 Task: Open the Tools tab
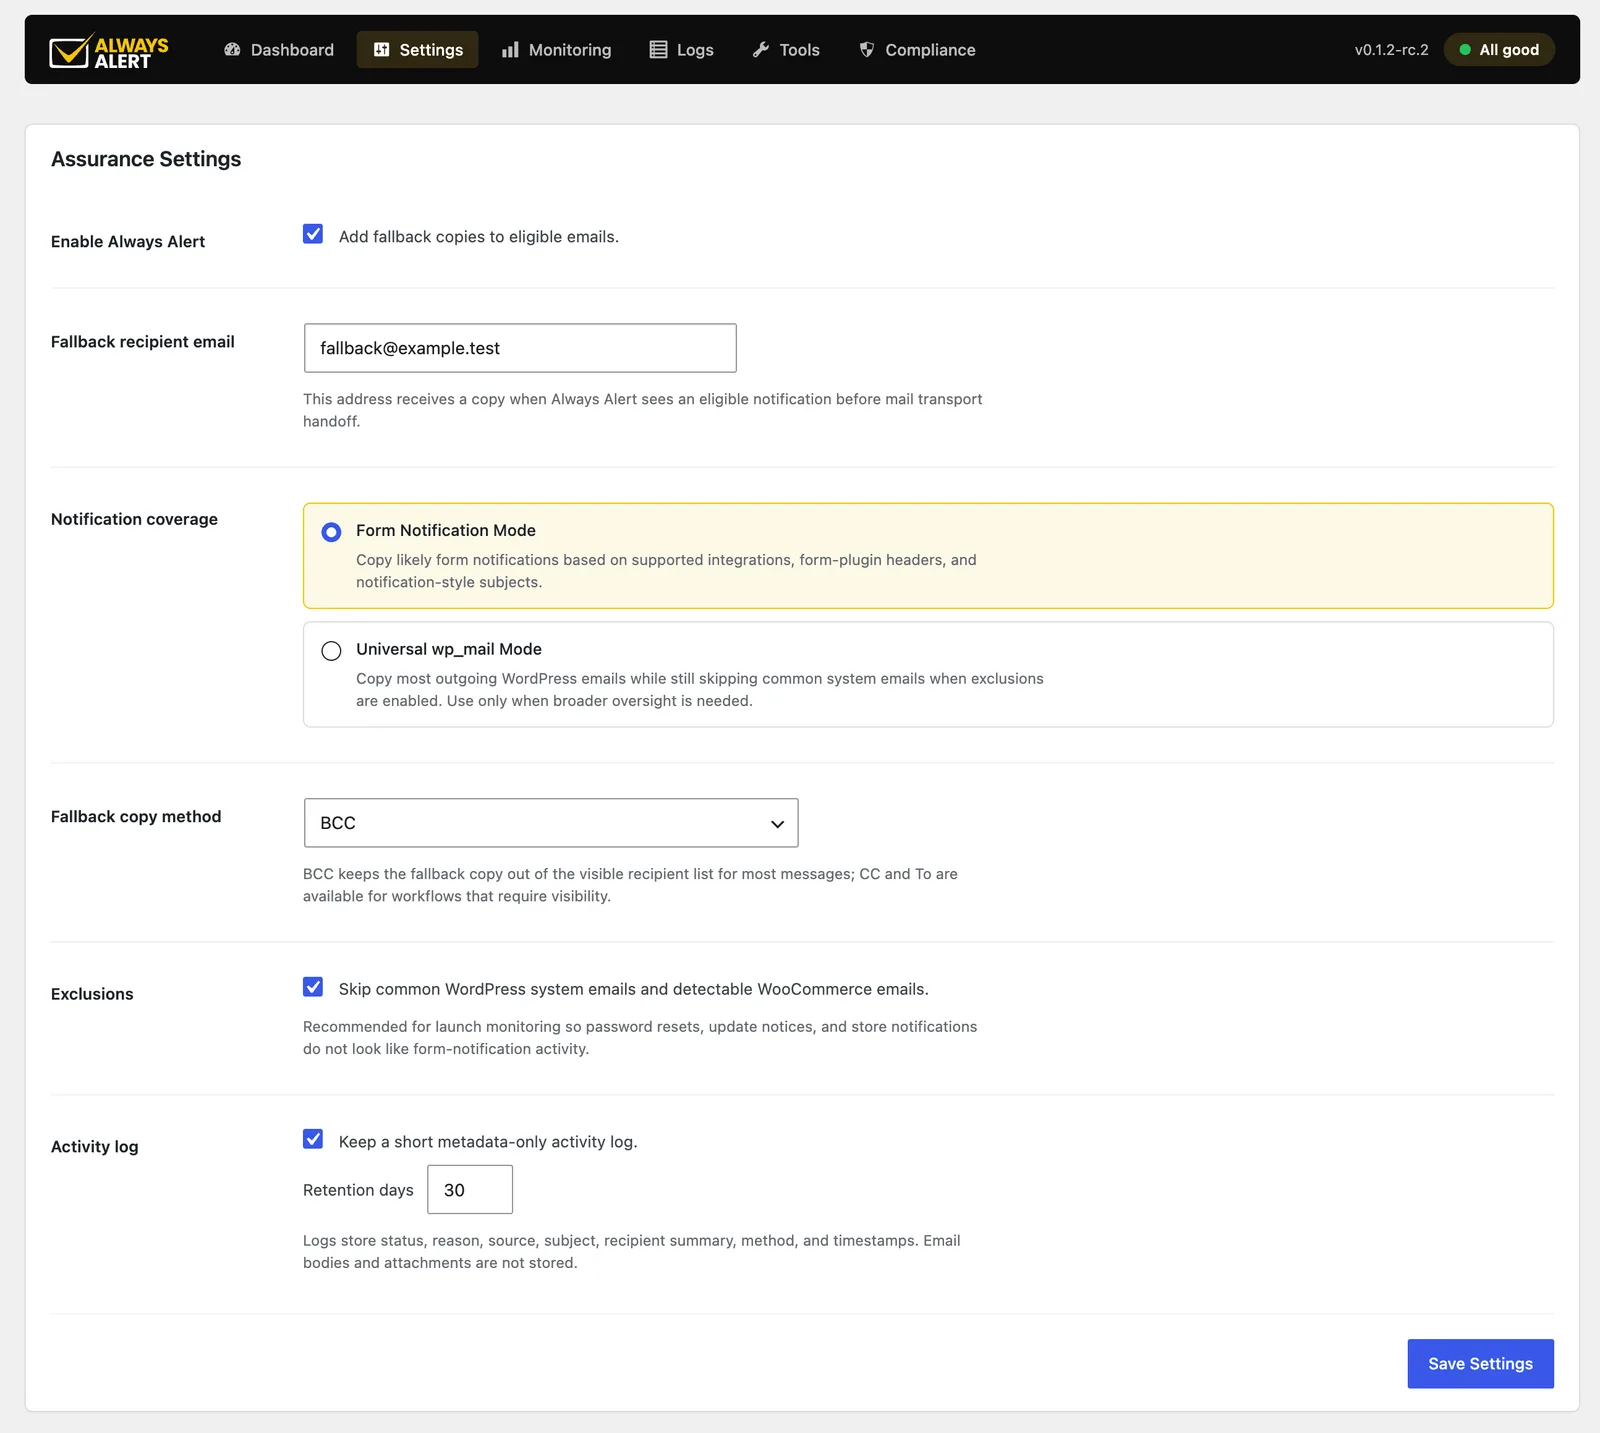pyautogui.click(x=786, y=49)
